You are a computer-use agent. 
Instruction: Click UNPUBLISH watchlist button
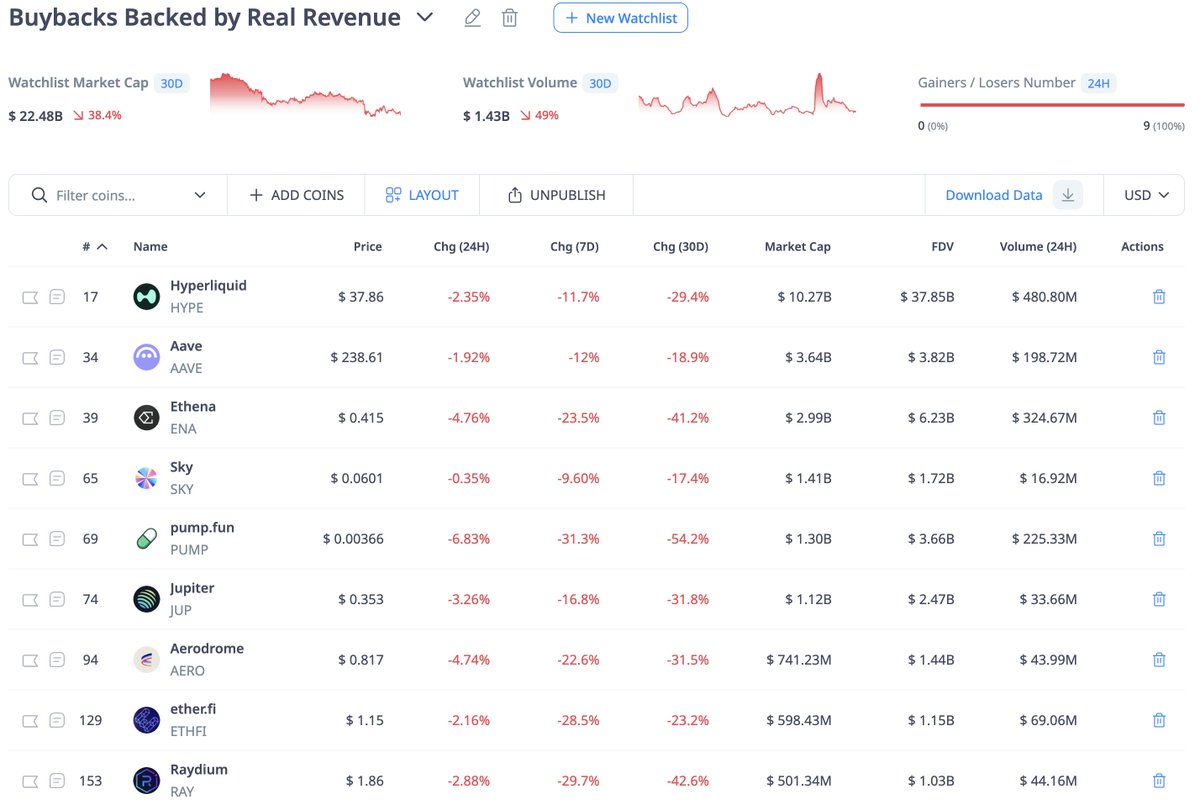[x=556, y=195]
